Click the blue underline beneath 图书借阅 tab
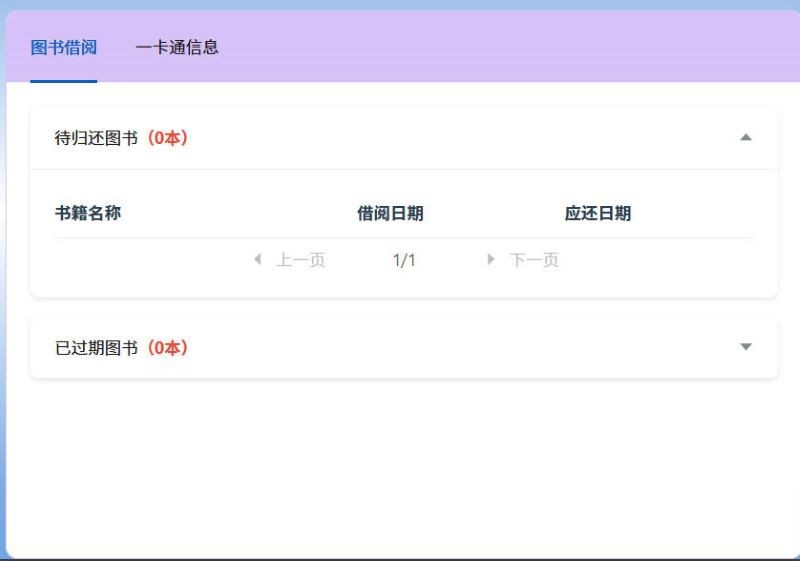The height and width of the screenshot is (561, 800). (63, 80)
